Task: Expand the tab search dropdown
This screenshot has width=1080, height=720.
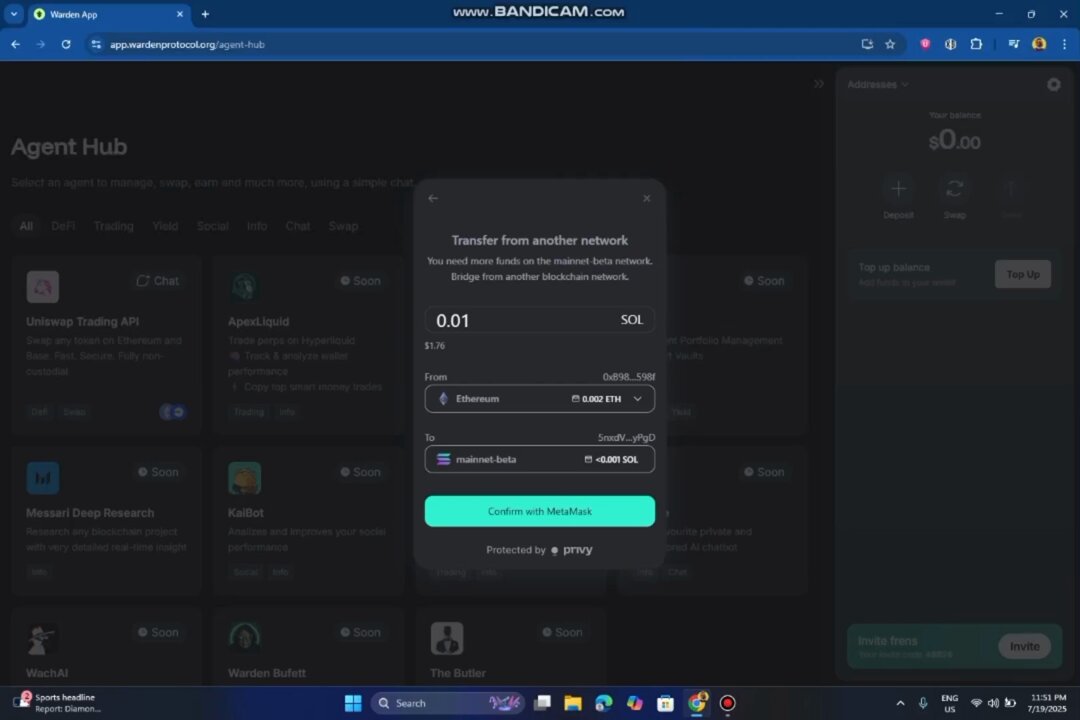Action: (14, 14)
